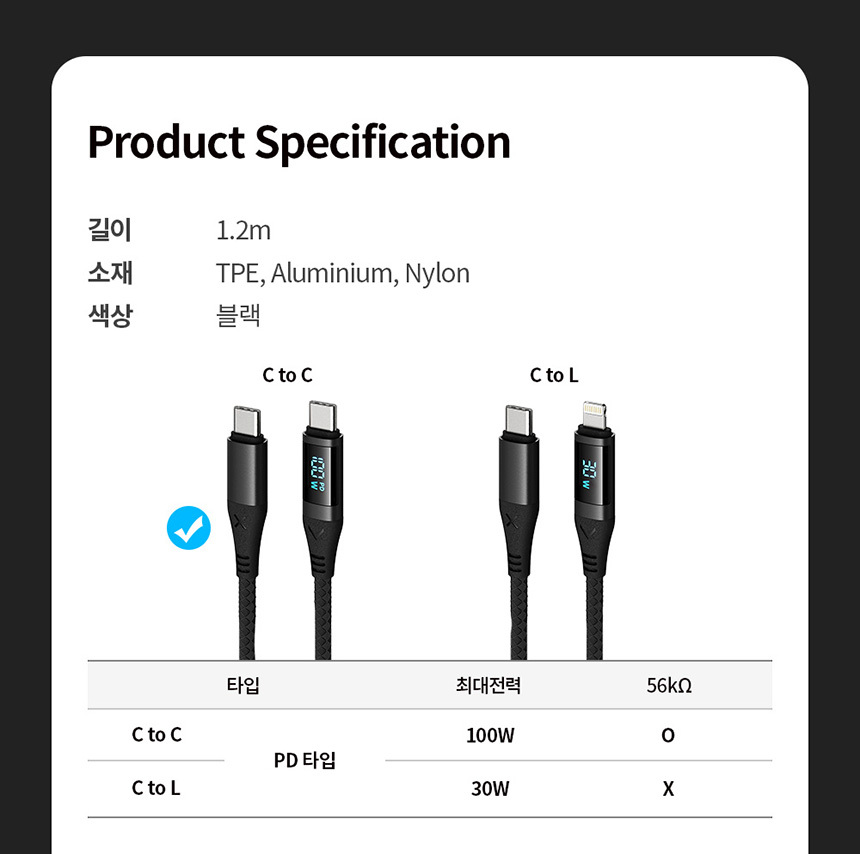Screen dimensions: 860x854
Task: Select the Product Specification heading
Action: click(x=299, y=142)
